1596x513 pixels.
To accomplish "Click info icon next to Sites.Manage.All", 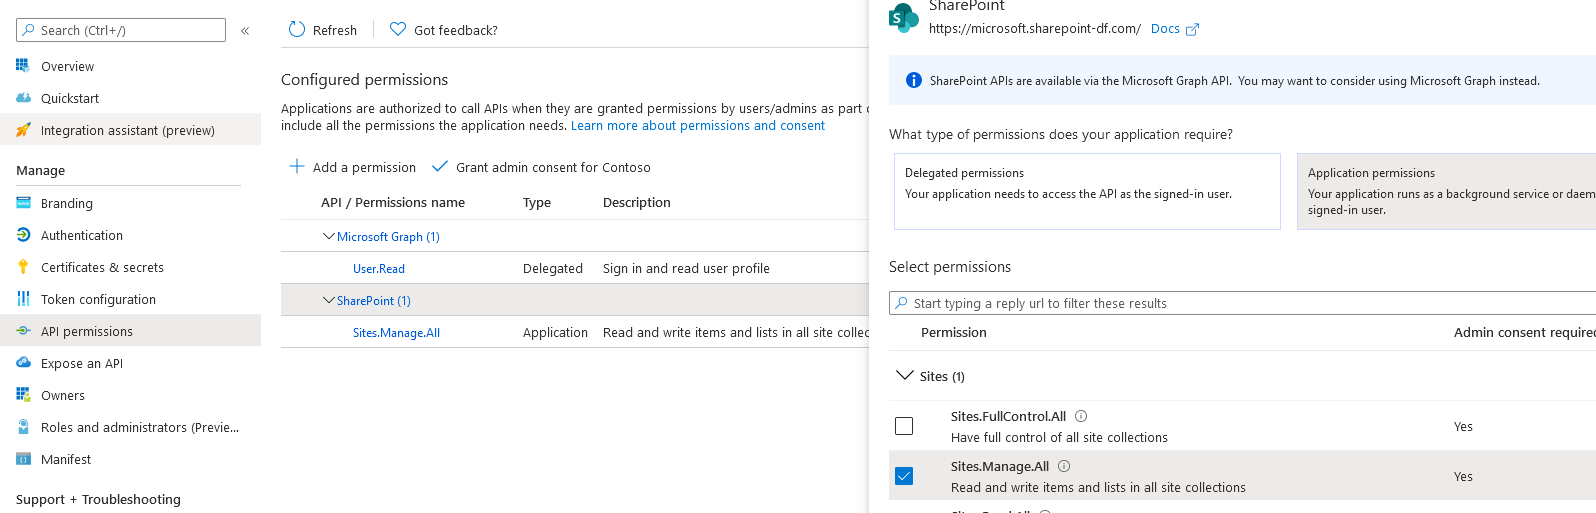I will point(1064,466).
